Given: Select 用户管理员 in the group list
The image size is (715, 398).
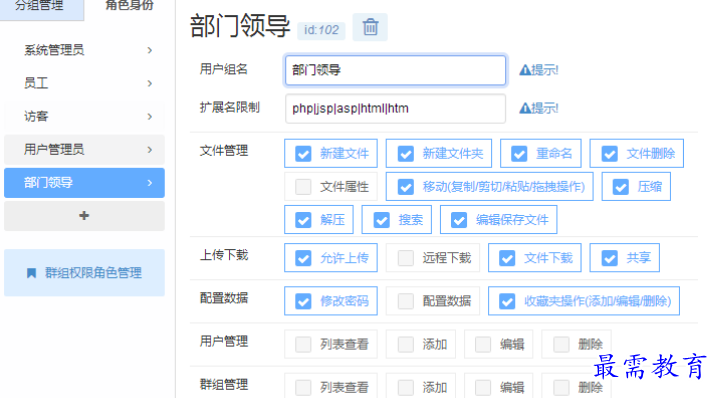Looking at the screenshot, I should (84, 150).
